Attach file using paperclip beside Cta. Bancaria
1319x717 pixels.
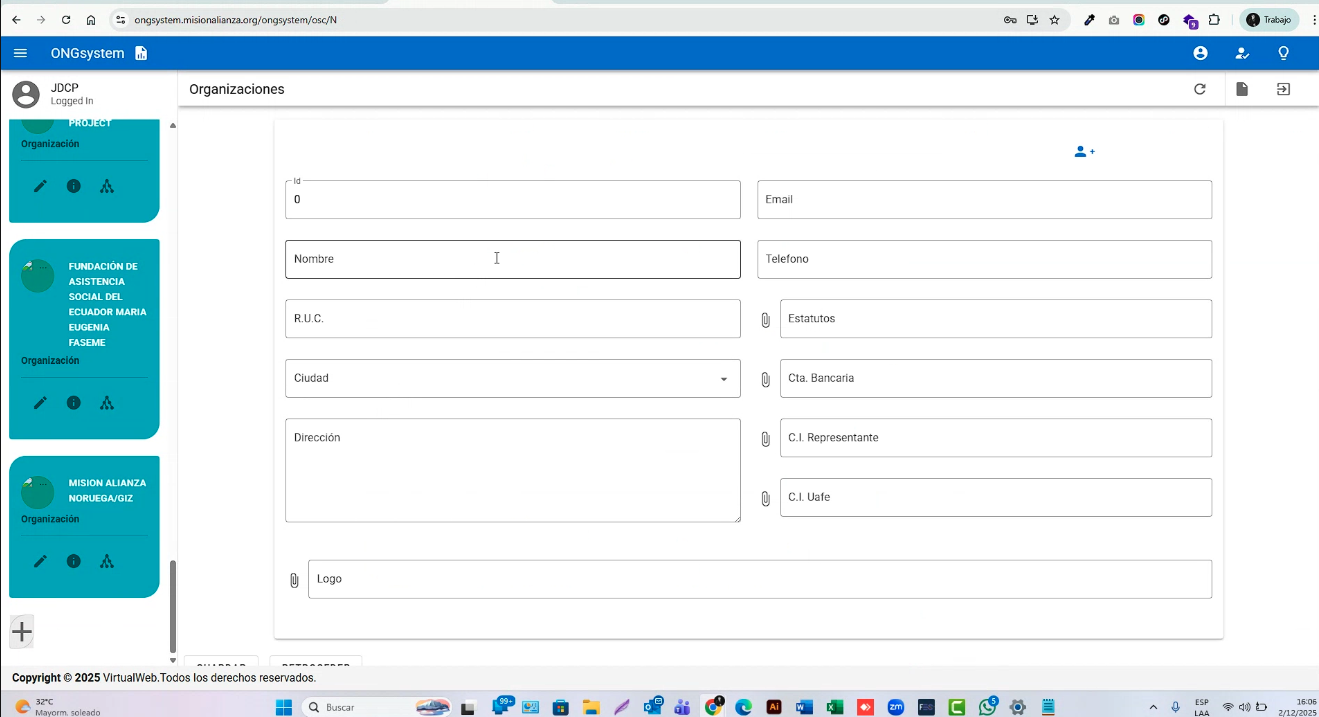coord(765,380)
